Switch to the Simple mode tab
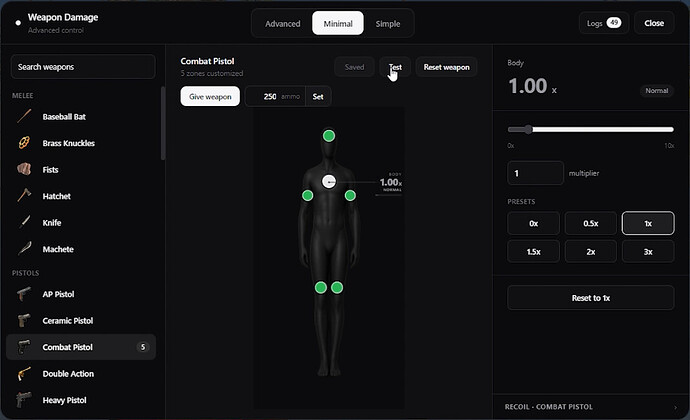 [x=388, y=23]
